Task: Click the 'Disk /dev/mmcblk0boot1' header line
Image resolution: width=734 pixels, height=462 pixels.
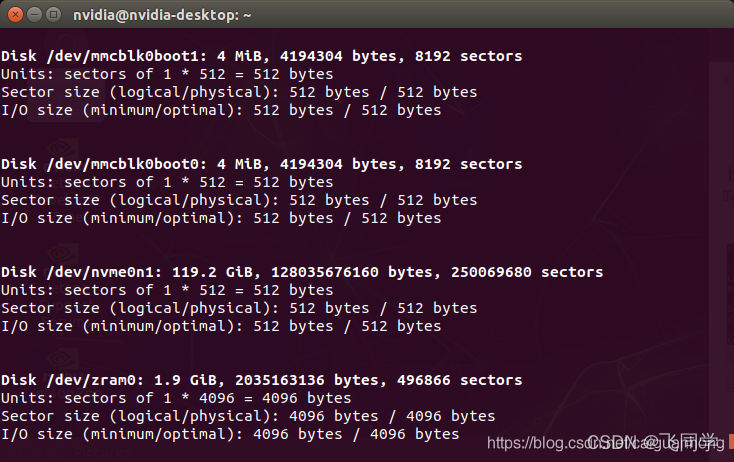Action: (262, 56)
